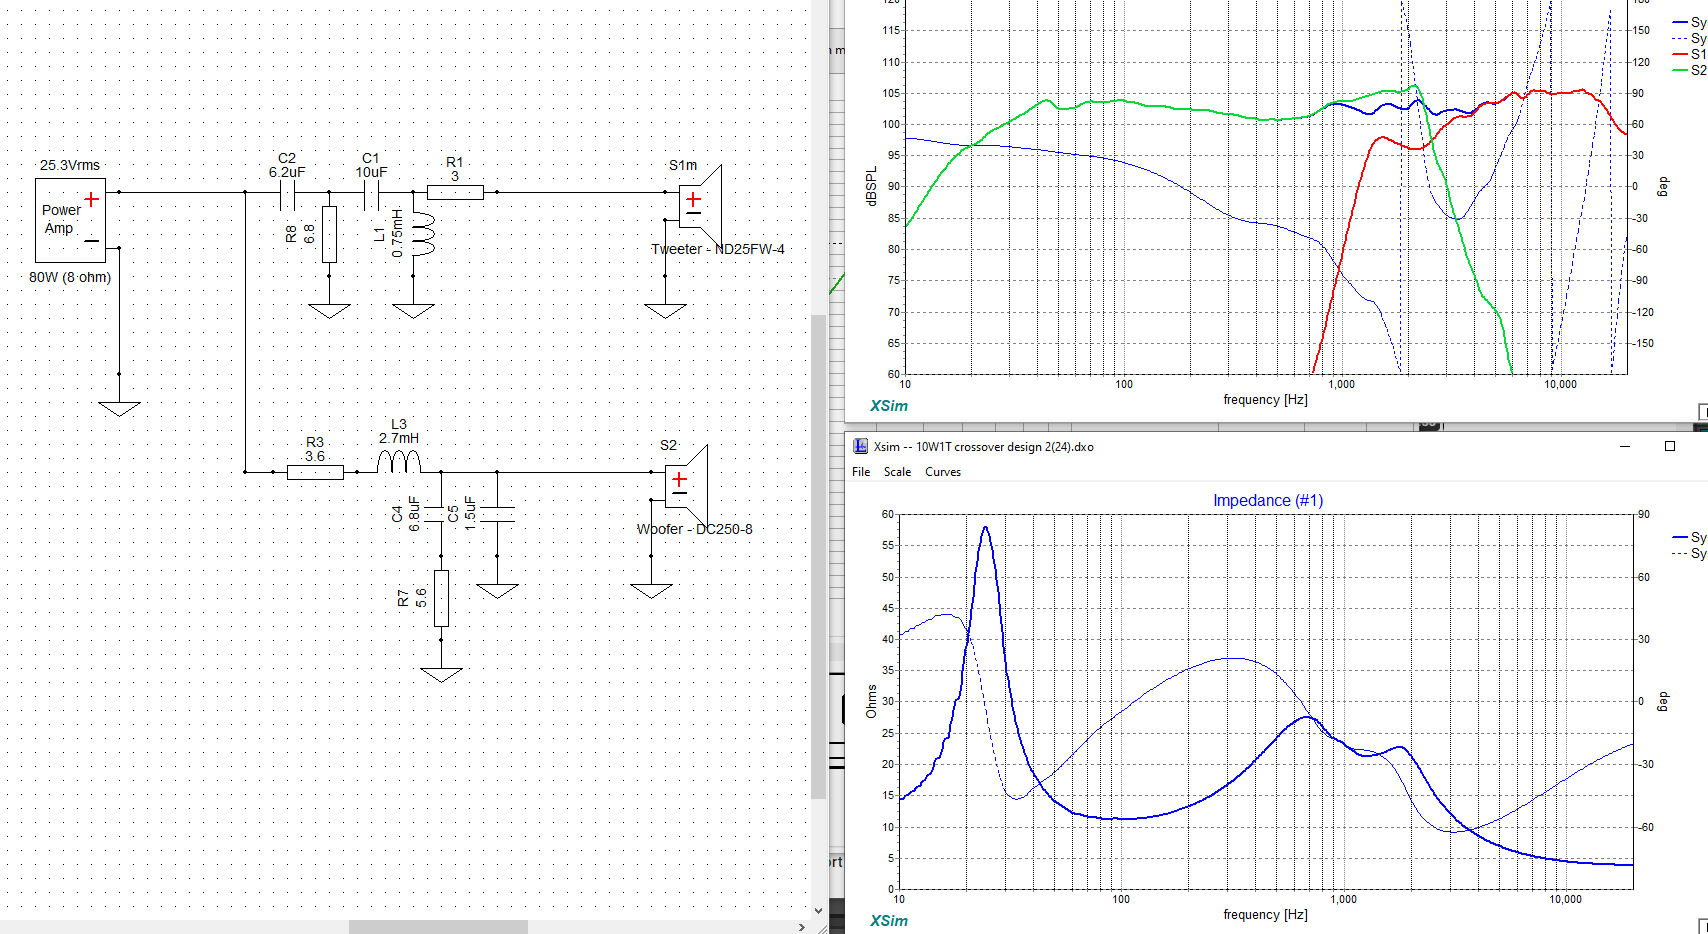Select inductor L3 2.7mH coil

[x=399, y=461]
